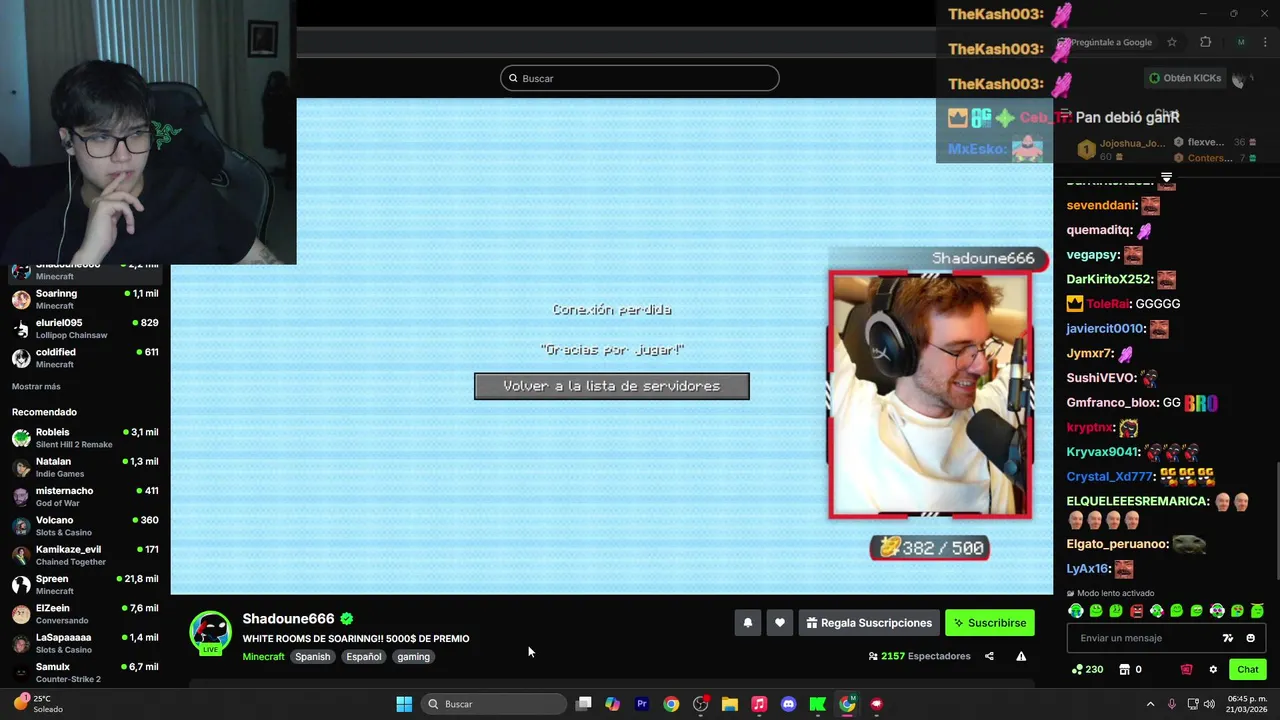Open LaSapaaaaa recommended channel
This screenshot has width=1280, height=720.
(85, 643)
